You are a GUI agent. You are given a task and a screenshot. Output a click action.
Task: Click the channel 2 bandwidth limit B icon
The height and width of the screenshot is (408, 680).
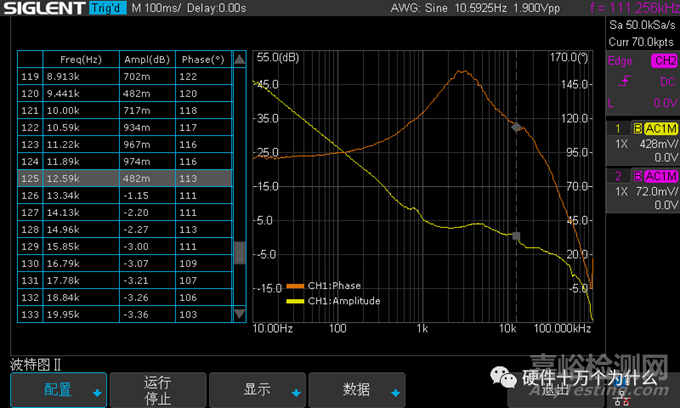(x=637, y=176)
